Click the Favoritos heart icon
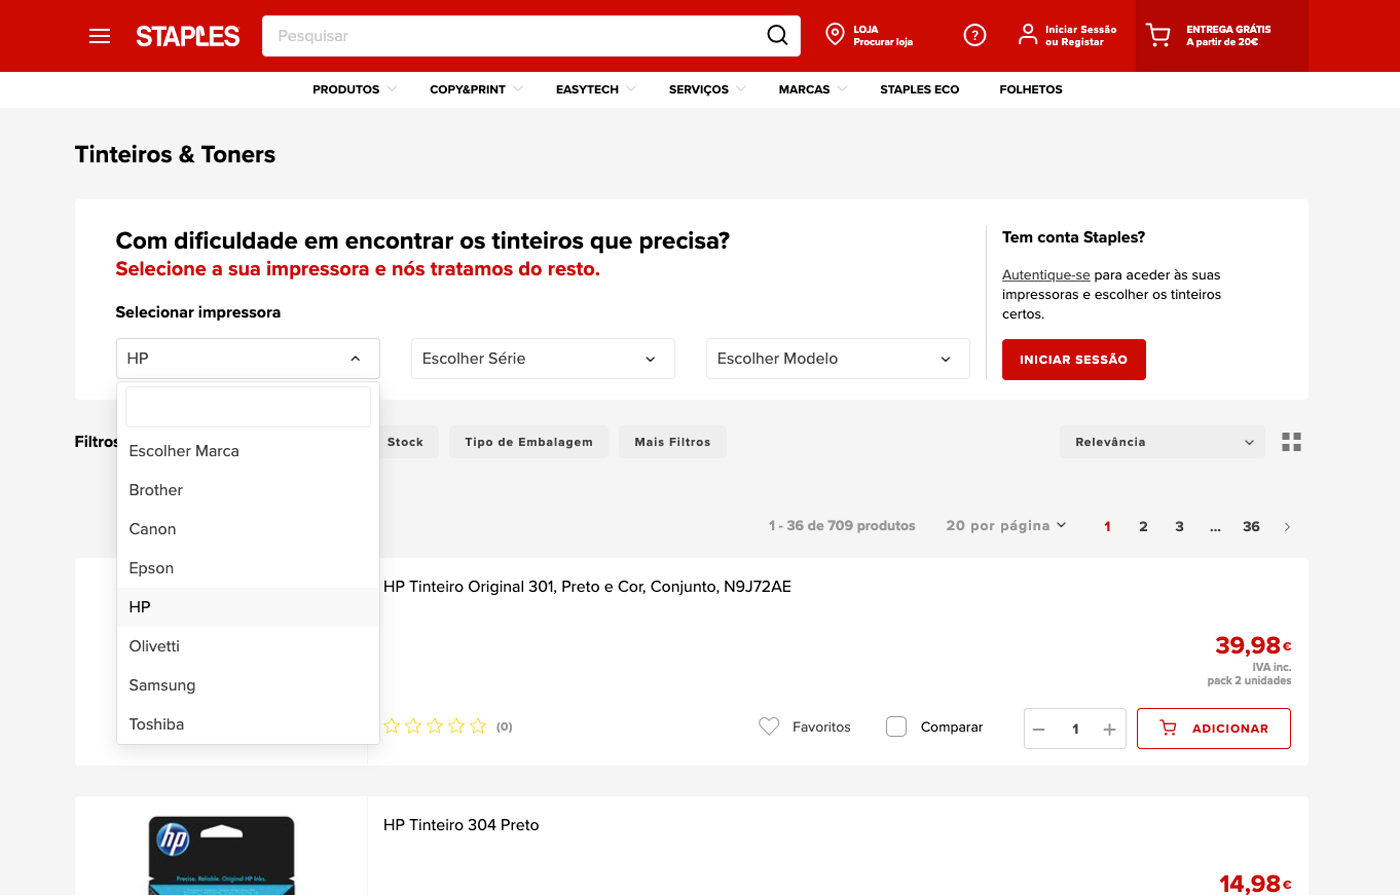 point(769,727)
